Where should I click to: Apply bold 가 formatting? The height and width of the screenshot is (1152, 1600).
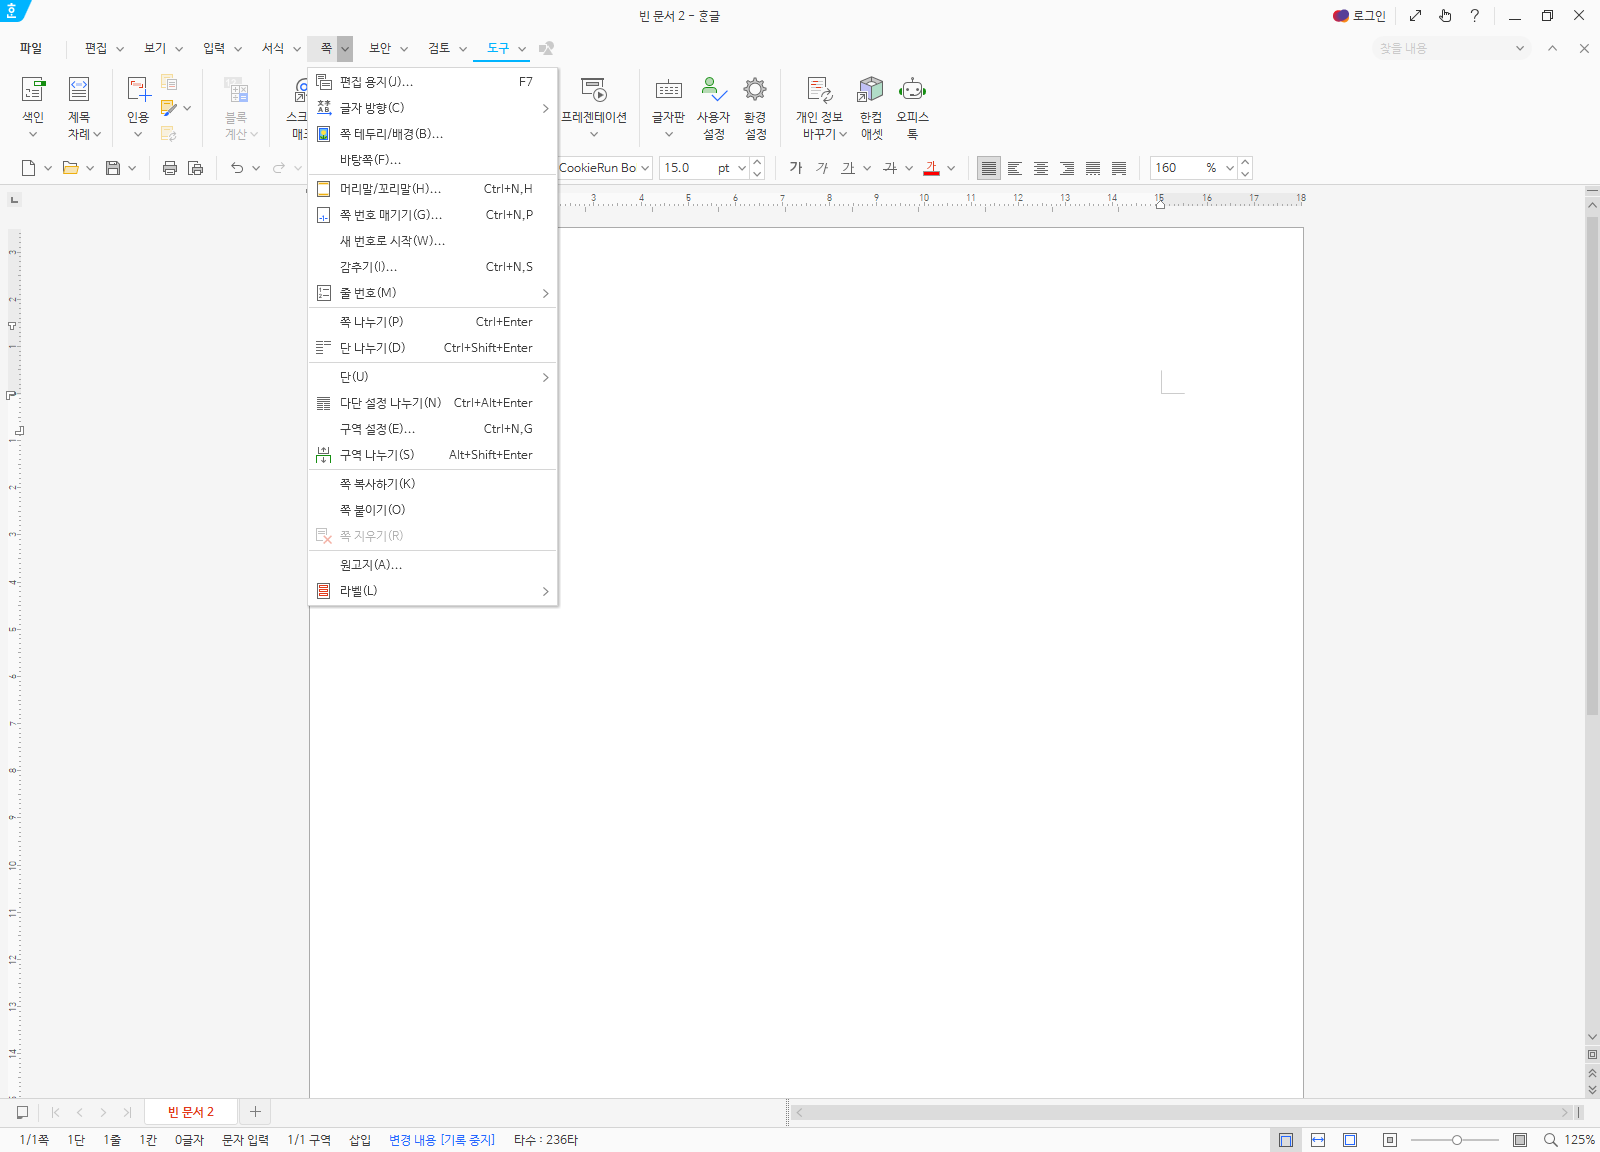click(x=796, y=168)
